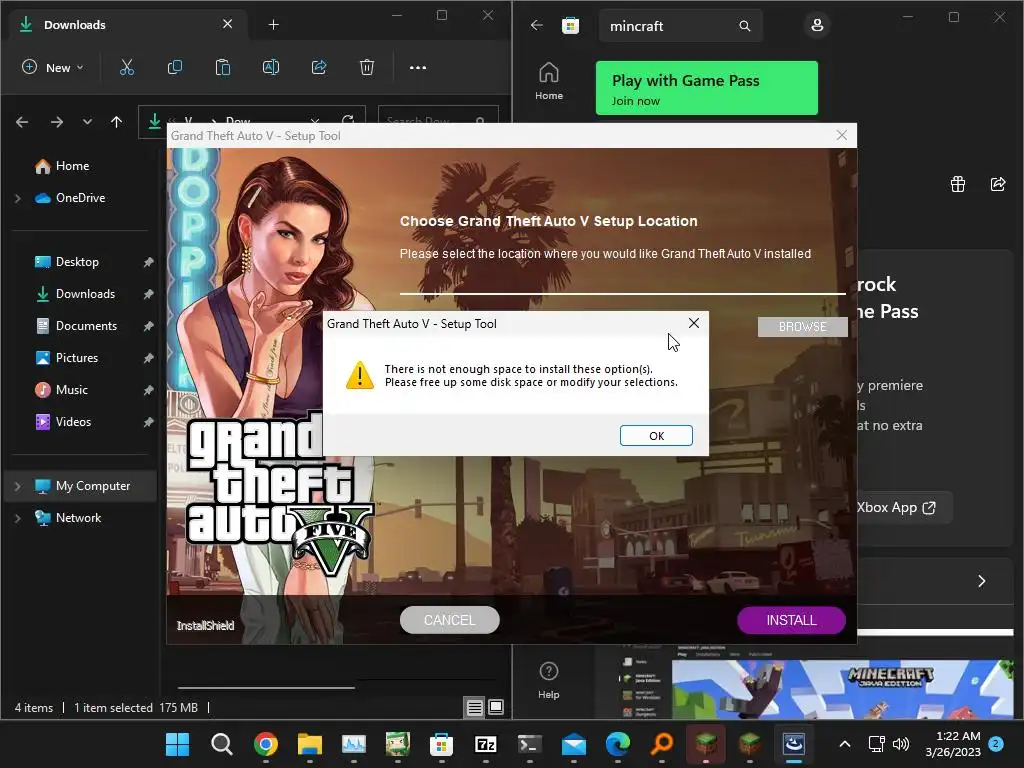Open the Store account profile icon
This screenshot has width=1024, height=768.
pos(816,25)
